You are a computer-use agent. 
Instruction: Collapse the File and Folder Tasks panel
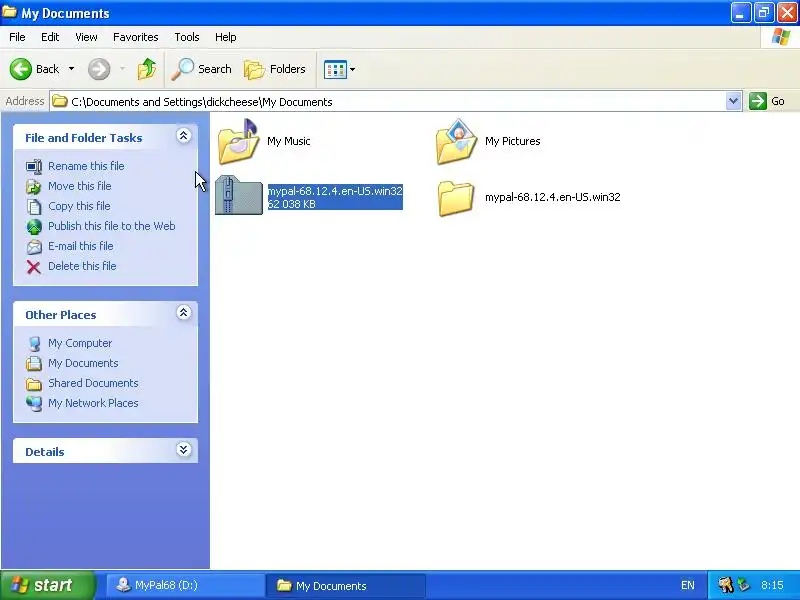coord(184,136)
